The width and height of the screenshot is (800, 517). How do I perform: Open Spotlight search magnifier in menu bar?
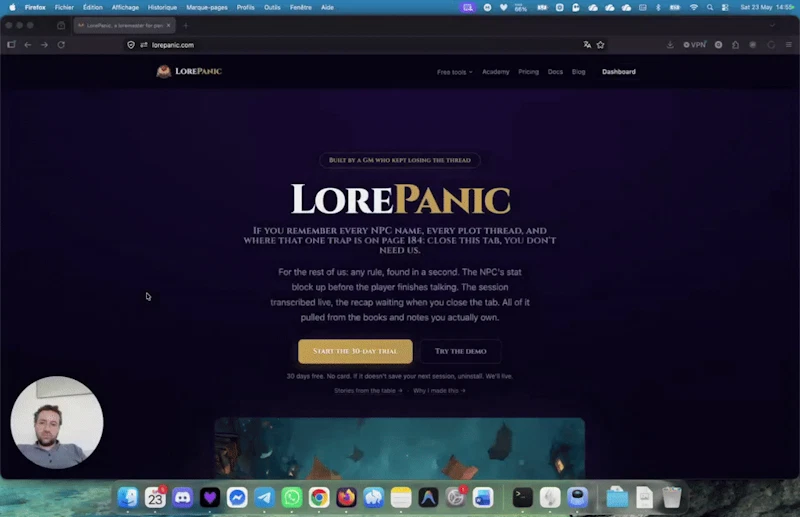point(710,7)
